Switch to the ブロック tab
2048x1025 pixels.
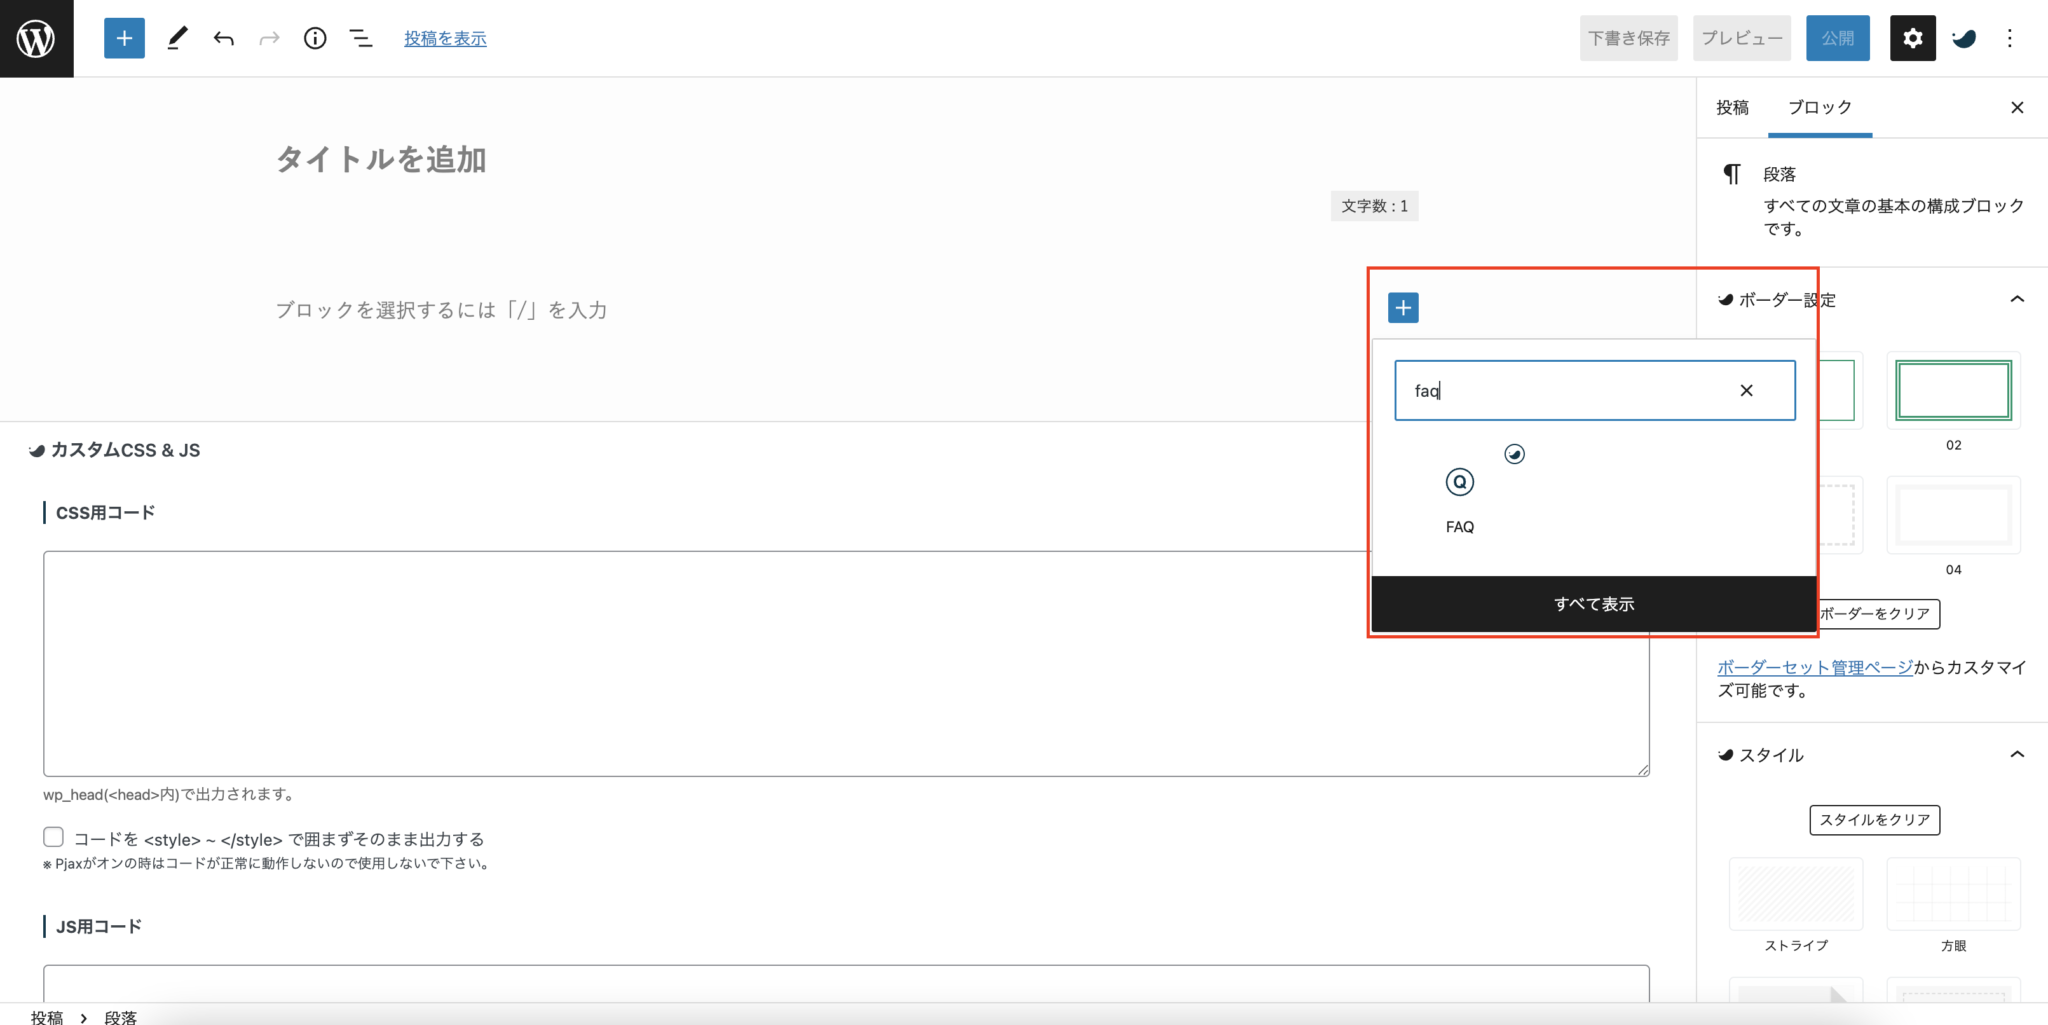[1819, 107]
